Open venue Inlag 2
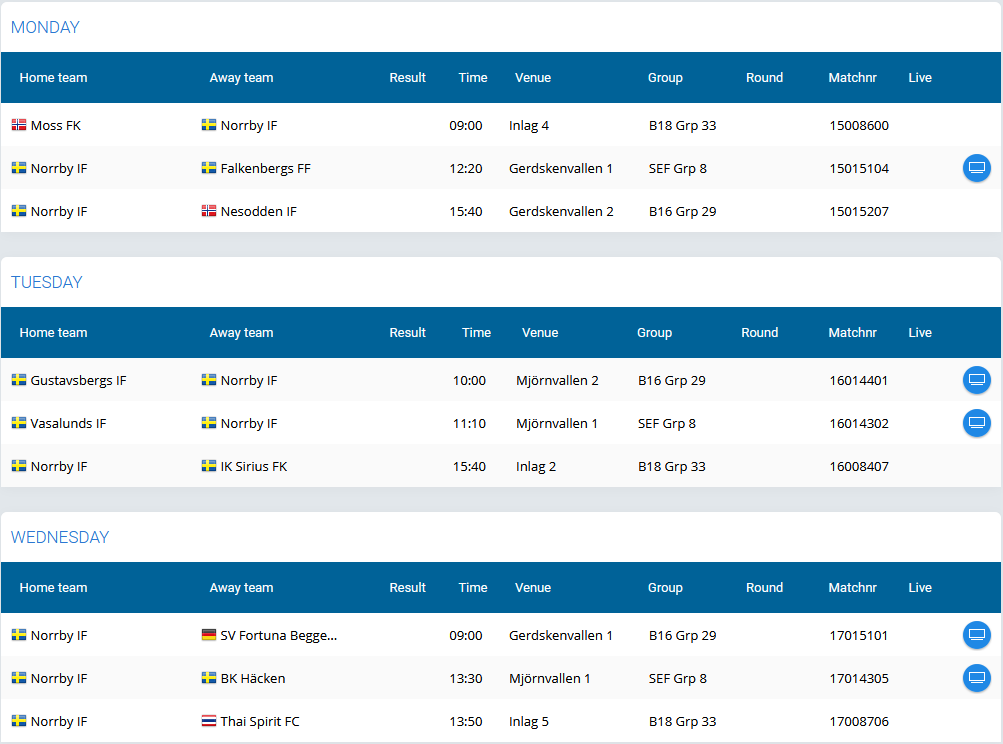This screenshot has height=744, width=1003. point(536,466)
